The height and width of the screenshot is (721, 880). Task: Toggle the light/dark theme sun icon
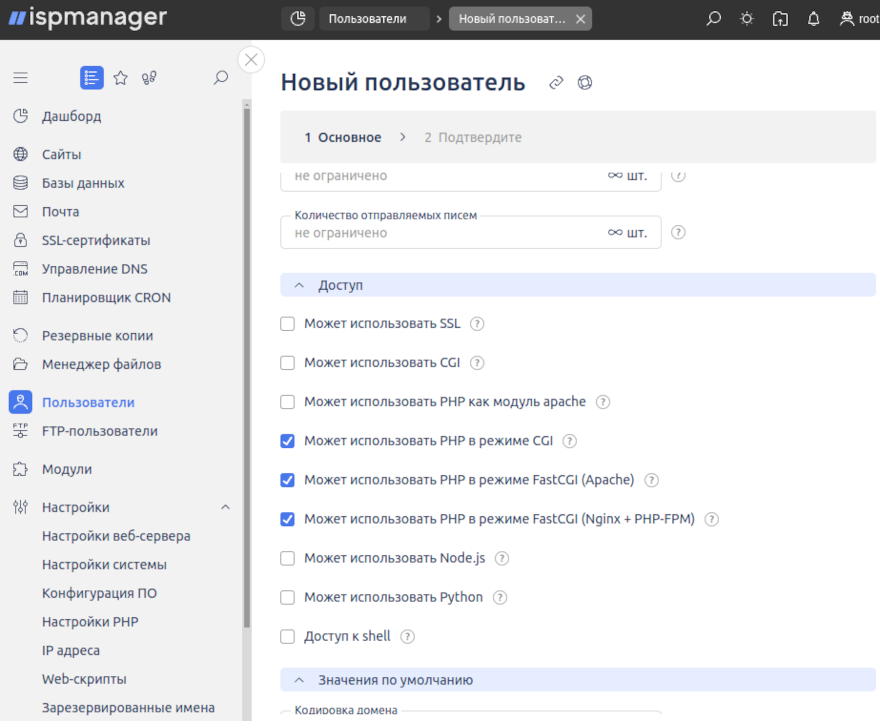(x=747, y=19)
